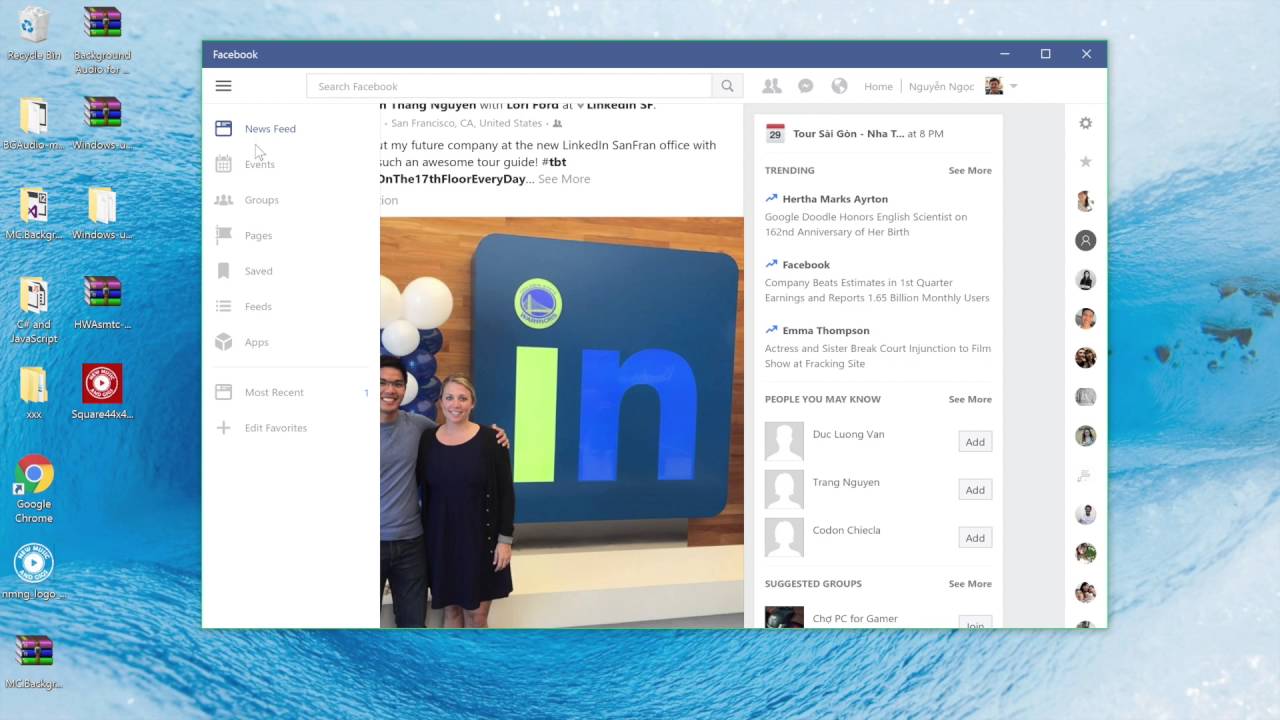Open San Francisco, CA location link

tap(466, 123)
